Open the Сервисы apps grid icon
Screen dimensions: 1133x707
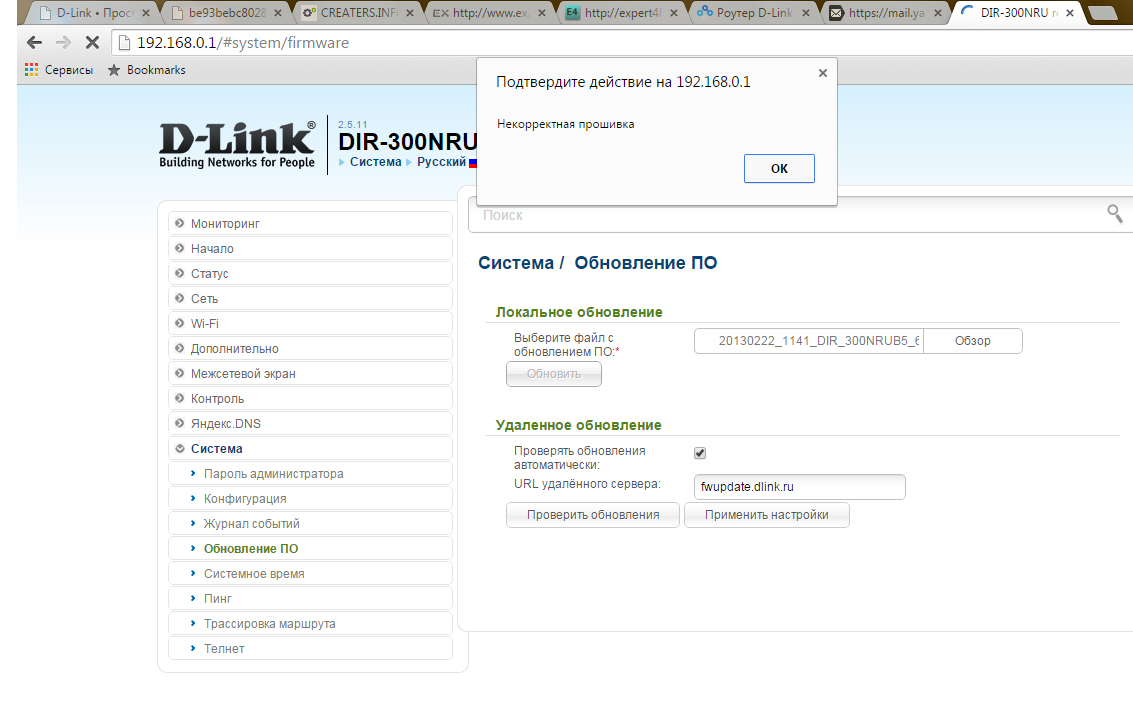tap(31, 69)
